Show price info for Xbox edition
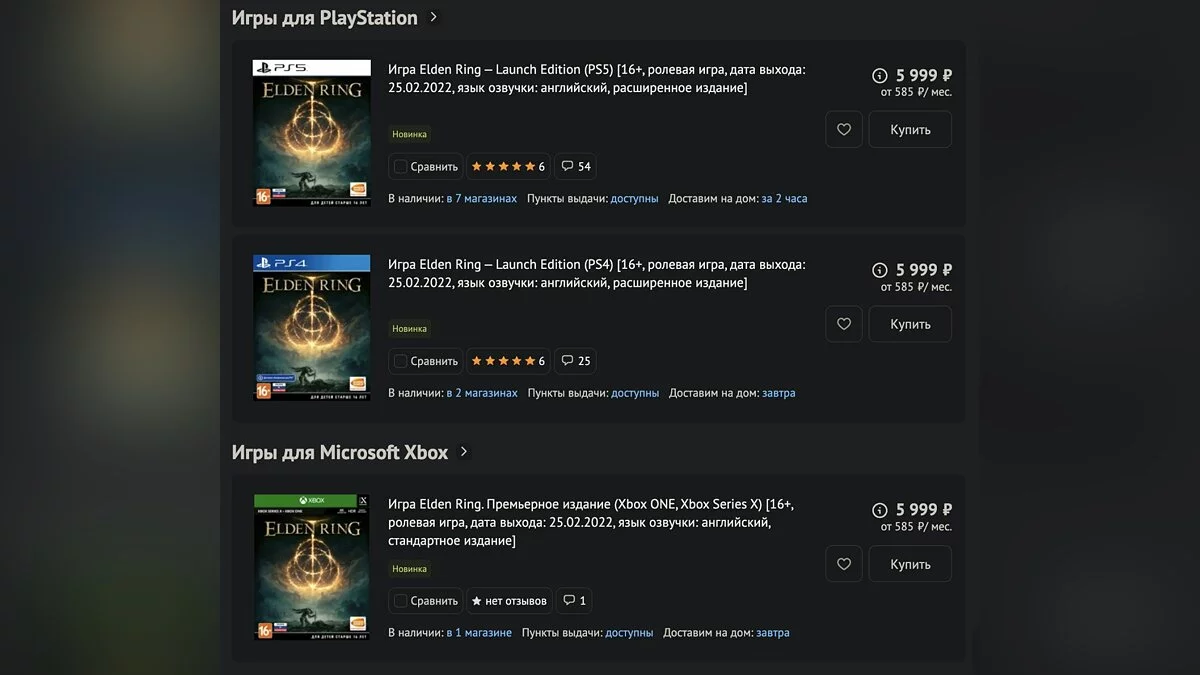The image size is (1200, 675). tap(880, 510)
